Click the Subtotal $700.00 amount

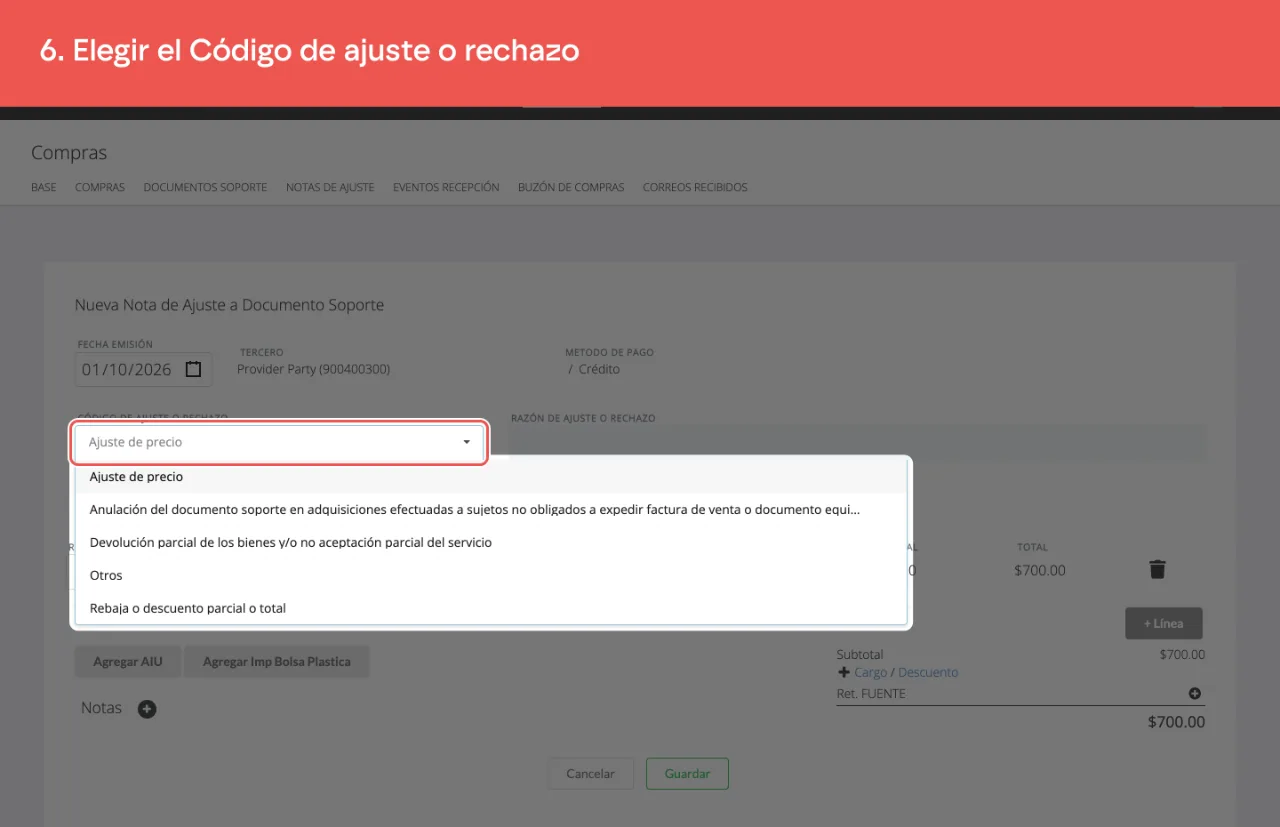(x=1182, y=655)
